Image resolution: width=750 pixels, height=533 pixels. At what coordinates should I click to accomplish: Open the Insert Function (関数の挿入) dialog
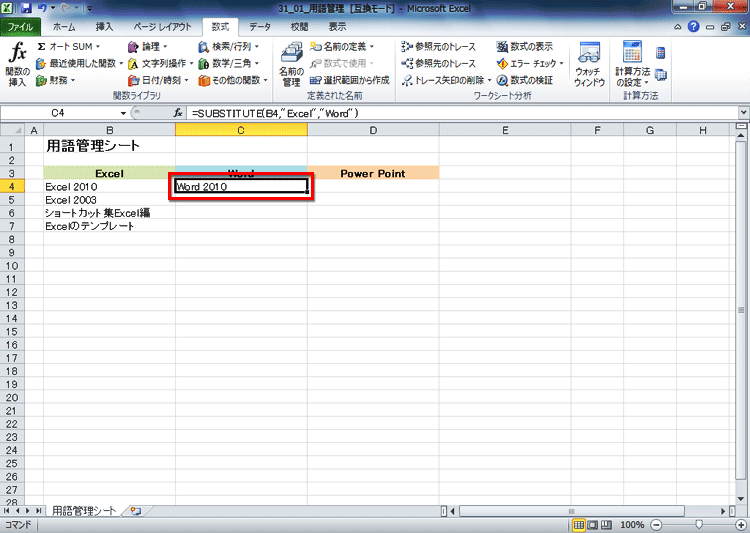tap(18, 65)
